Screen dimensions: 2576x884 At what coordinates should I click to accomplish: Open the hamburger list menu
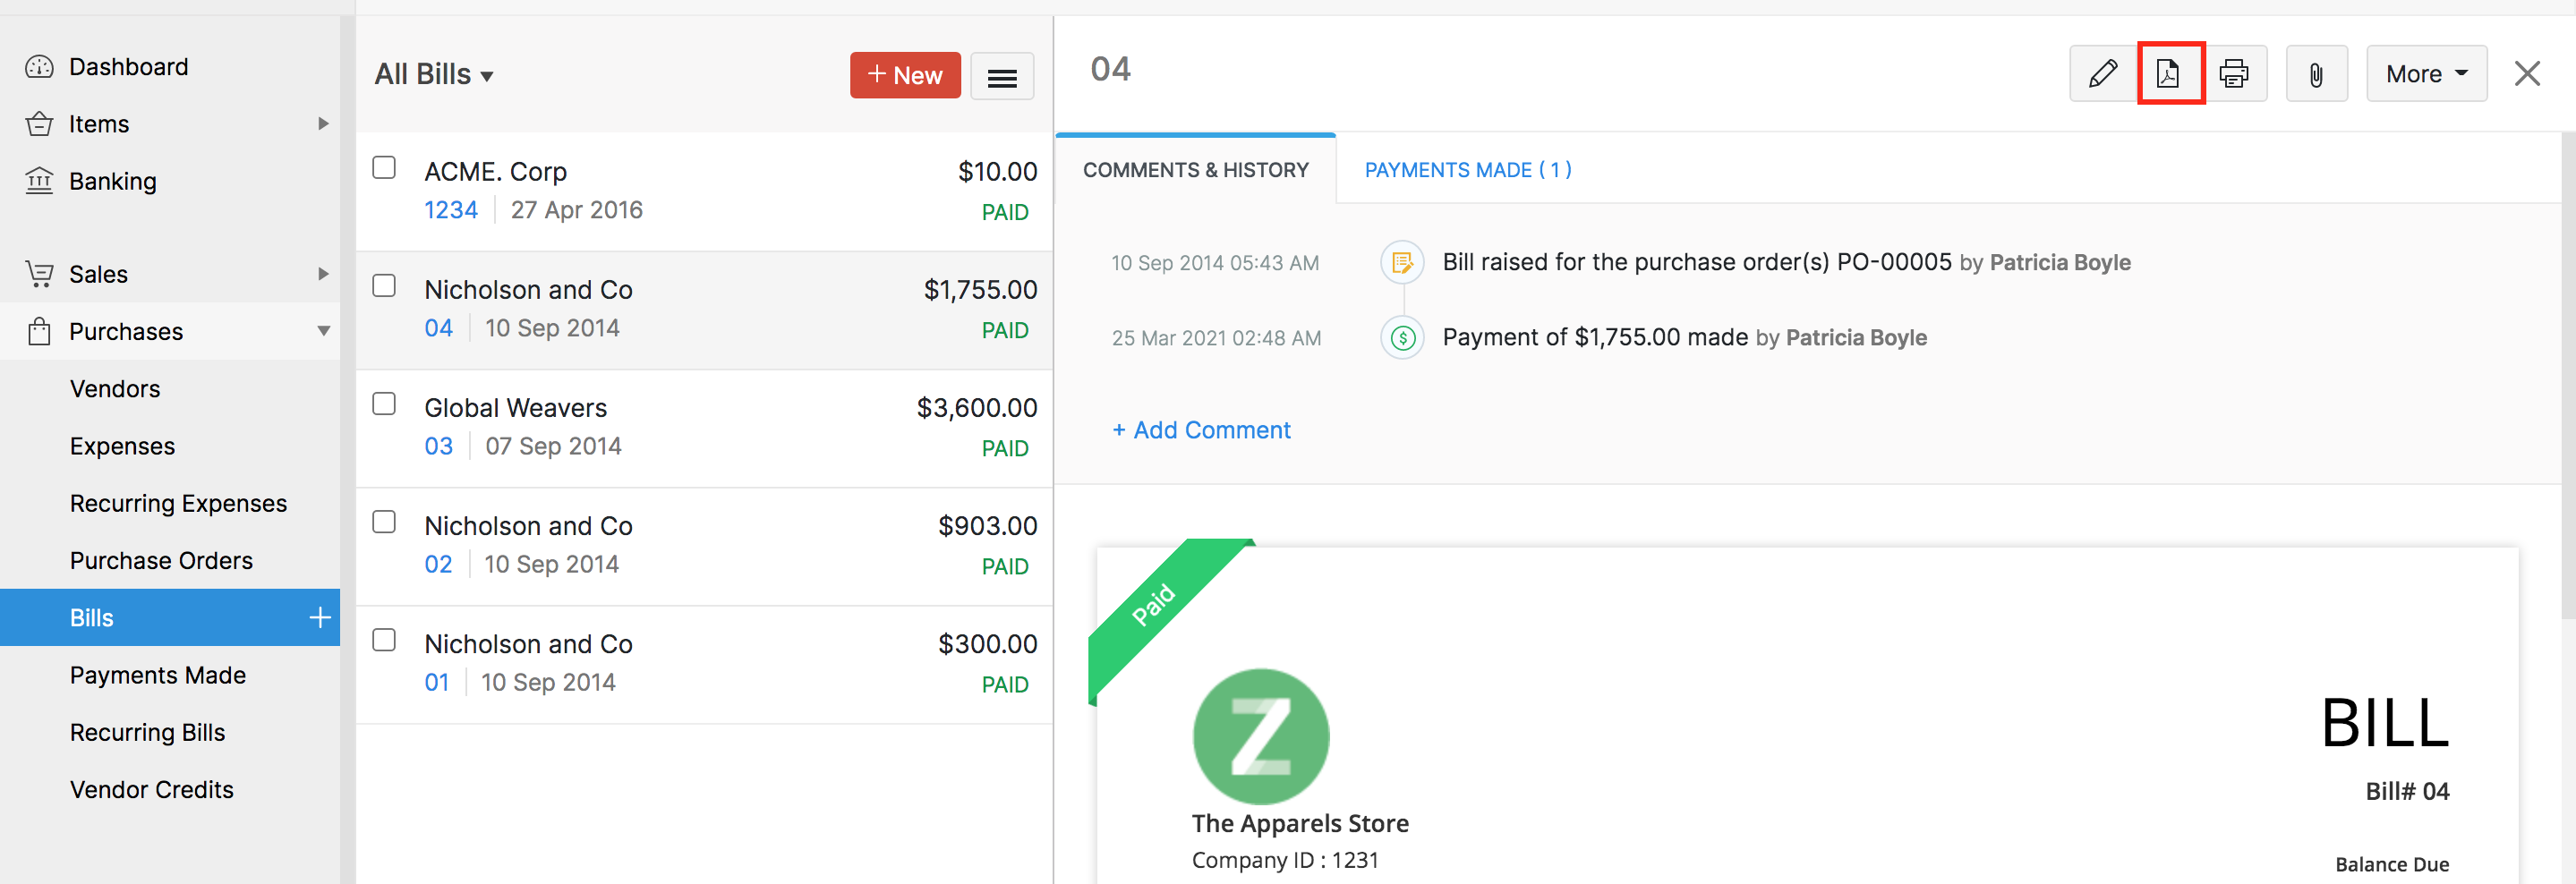(1002, 77)
